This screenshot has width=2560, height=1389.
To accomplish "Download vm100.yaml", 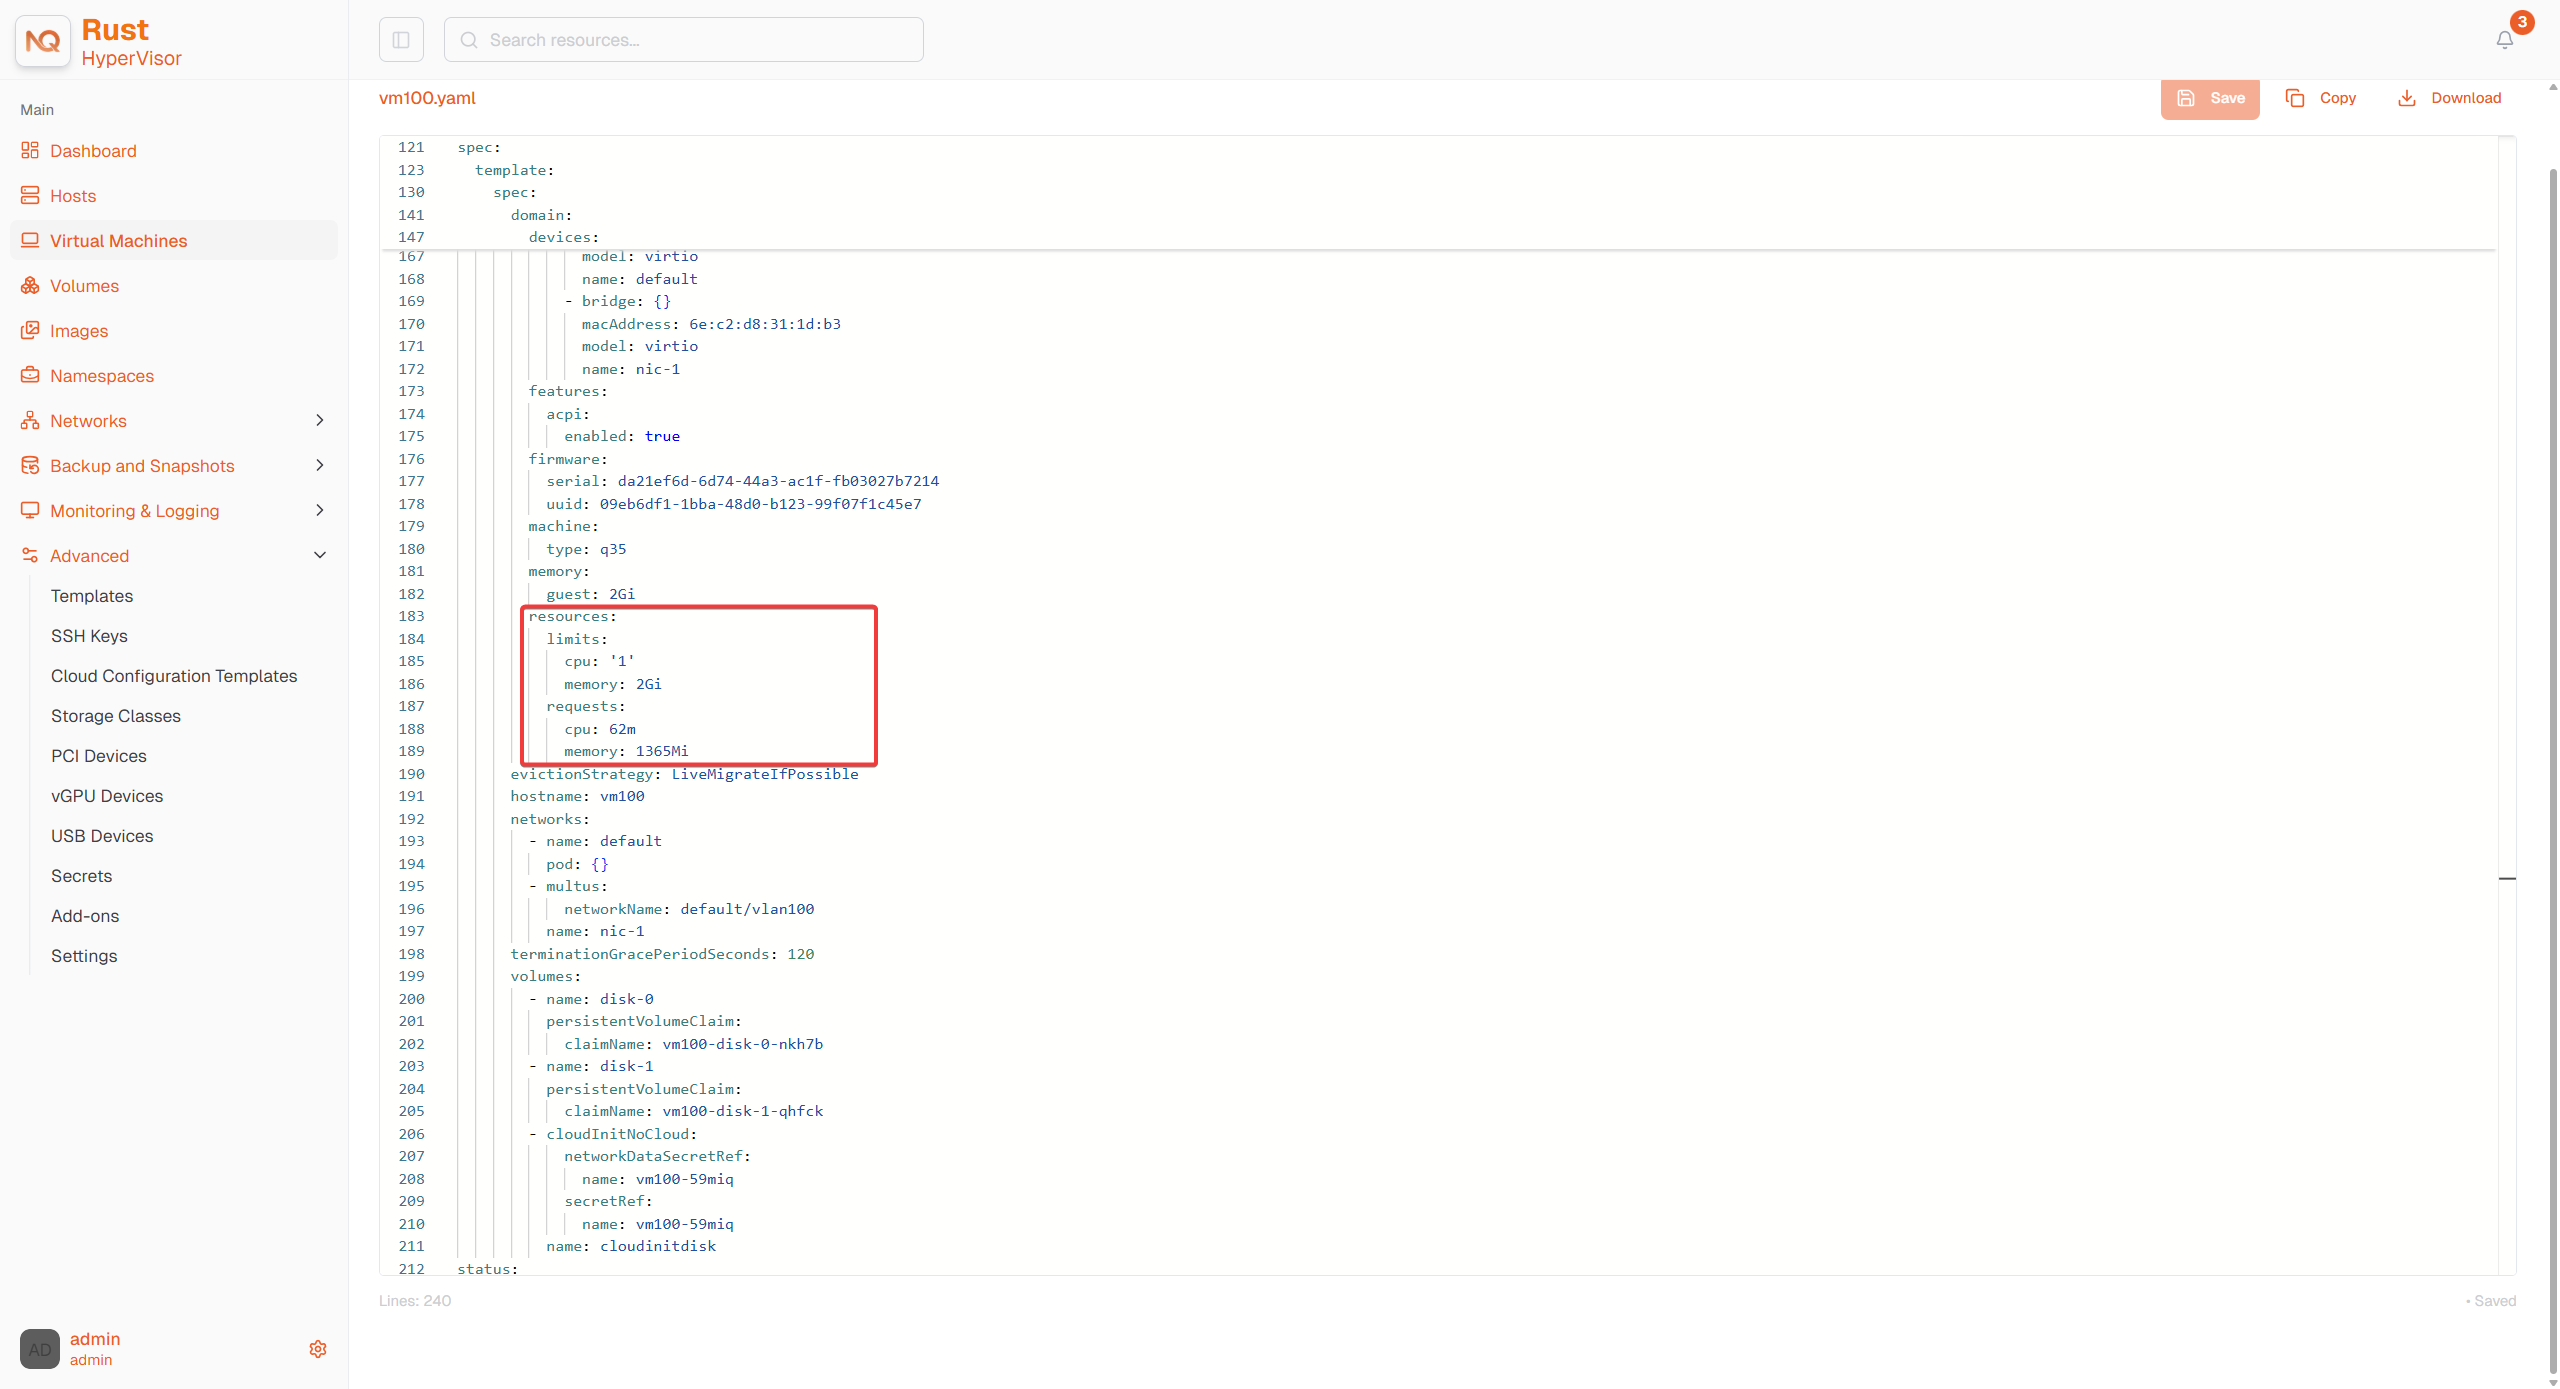I will pos(2450,98).
